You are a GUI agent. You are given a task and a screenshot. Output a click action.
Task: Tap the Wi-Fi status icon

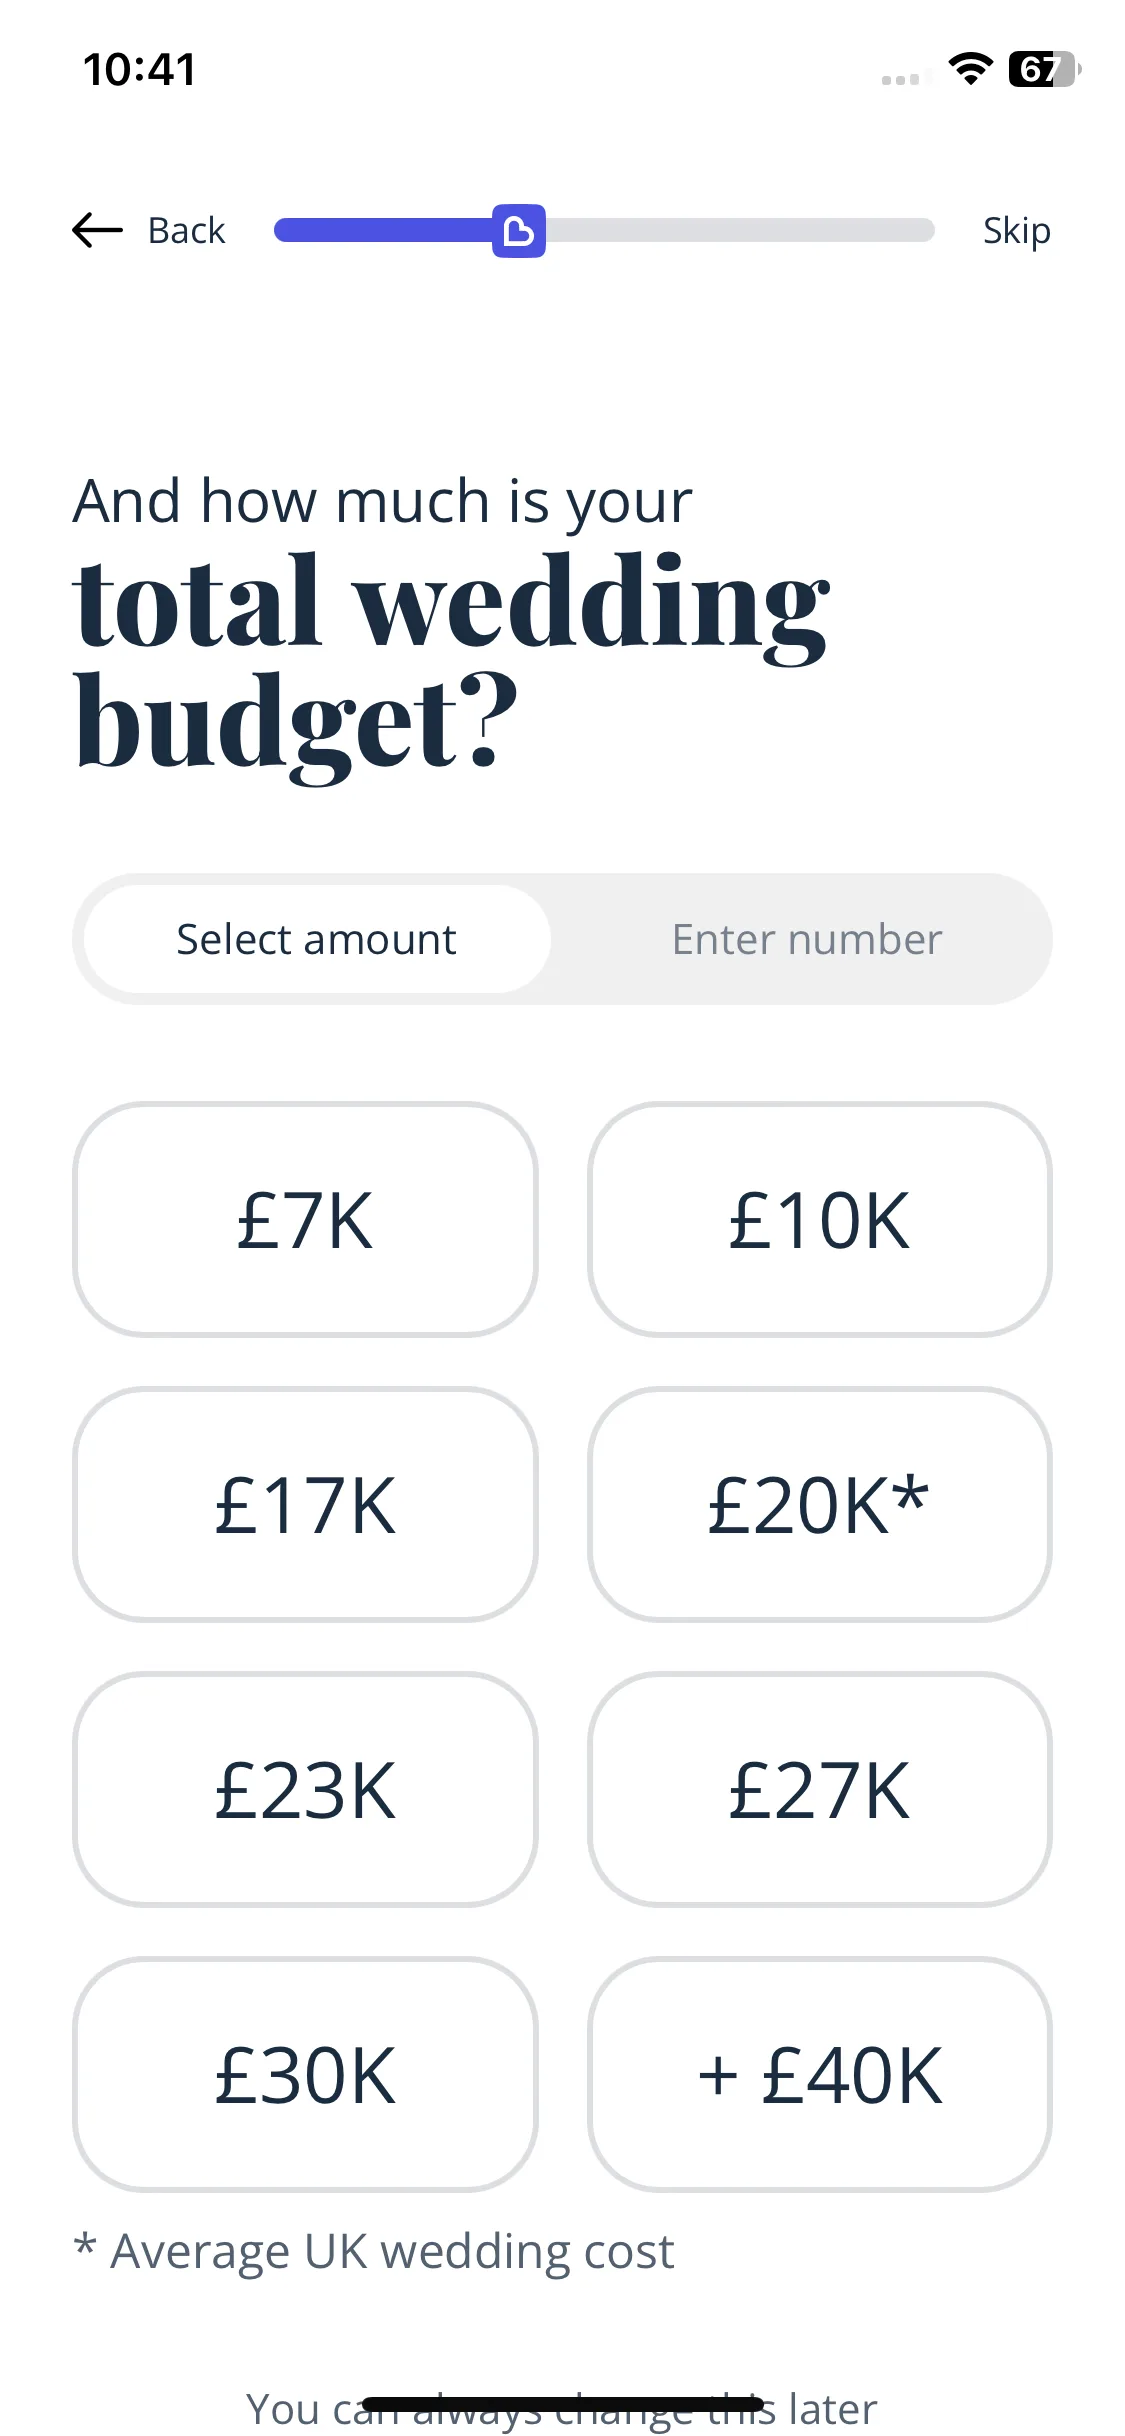pos(970,69)
